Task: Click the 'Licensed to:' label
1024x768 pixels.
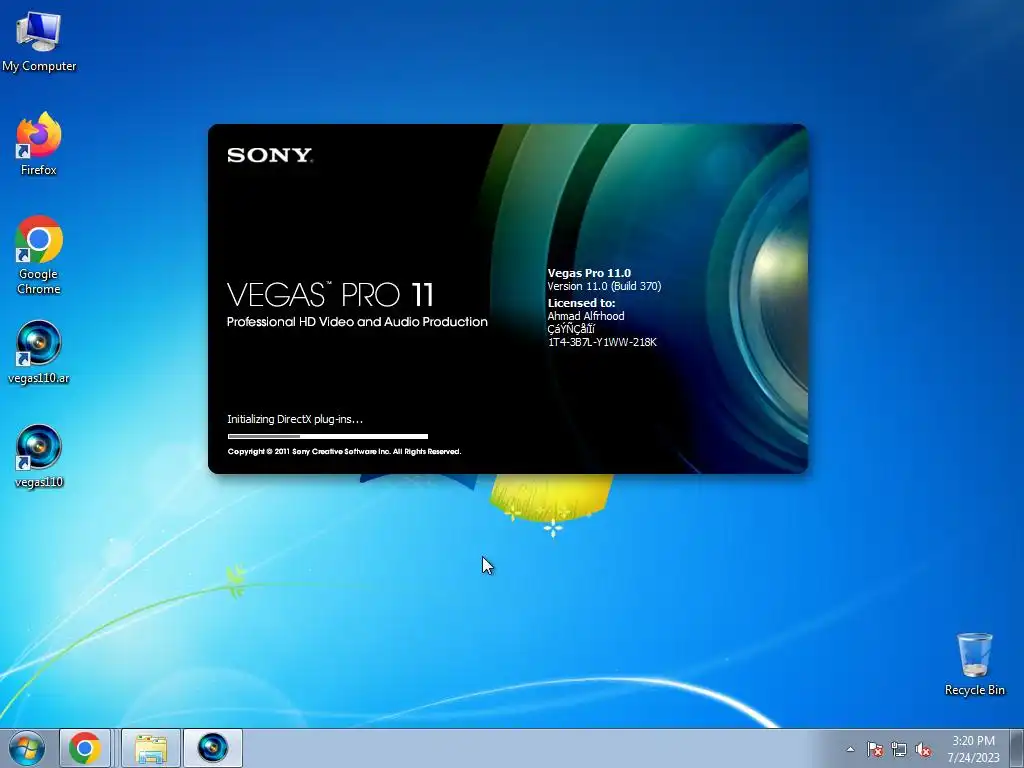Action: pos(581,303)
